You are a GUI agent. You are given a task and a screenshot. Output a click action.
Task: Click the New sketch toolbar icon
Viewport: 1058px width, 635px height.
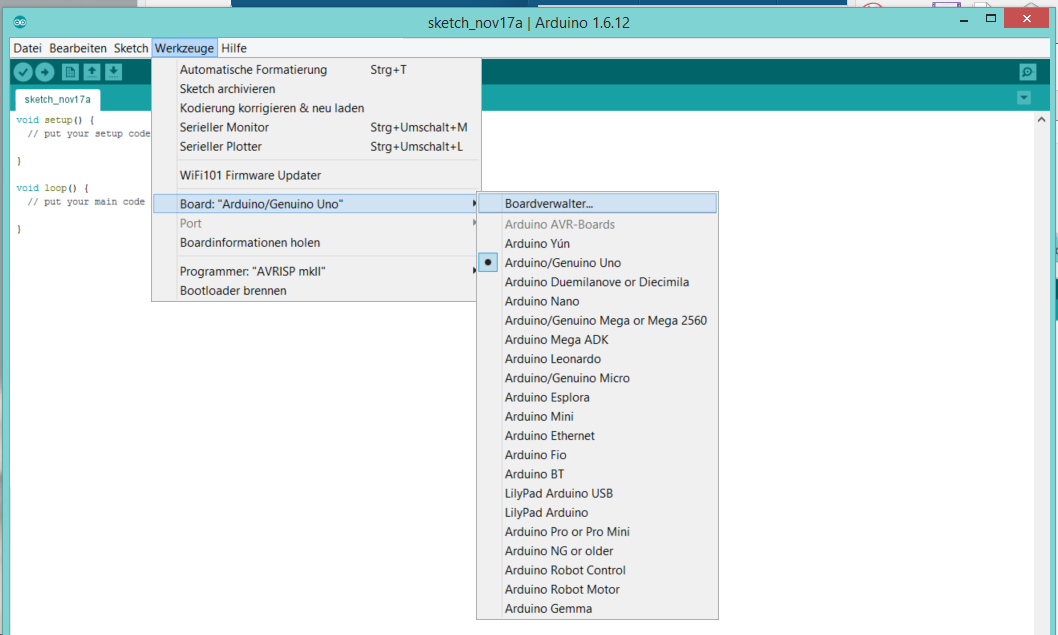[70, 72]
